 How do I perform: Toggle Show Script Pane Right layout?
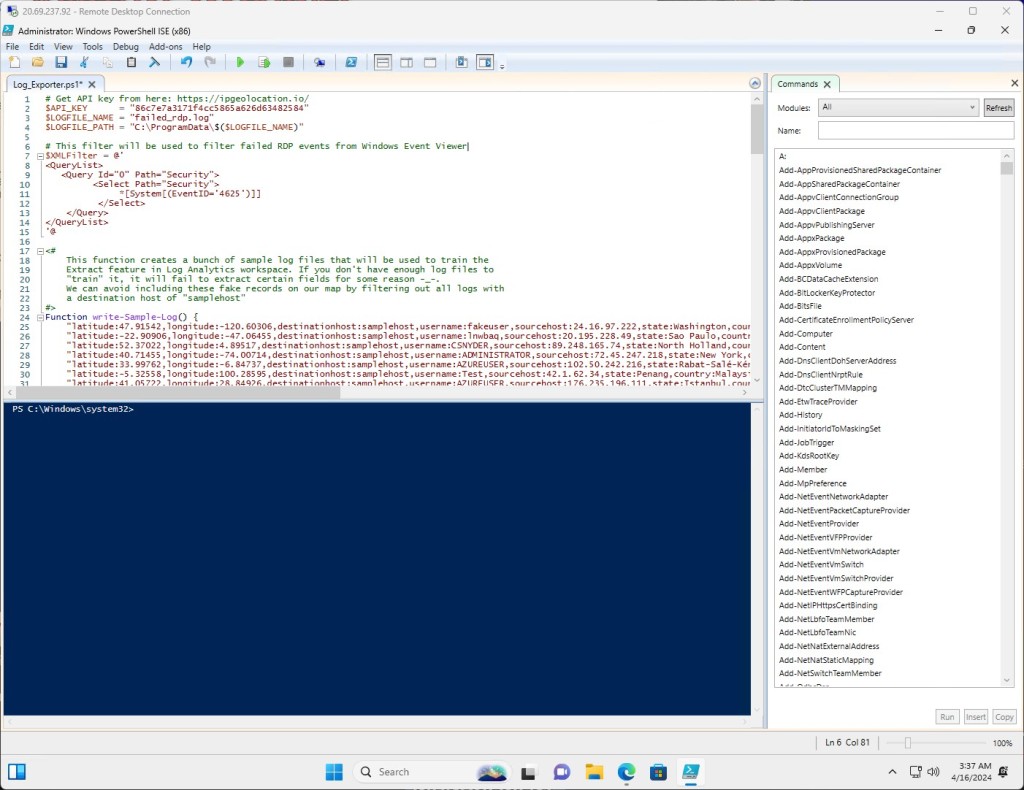point(406,62)
